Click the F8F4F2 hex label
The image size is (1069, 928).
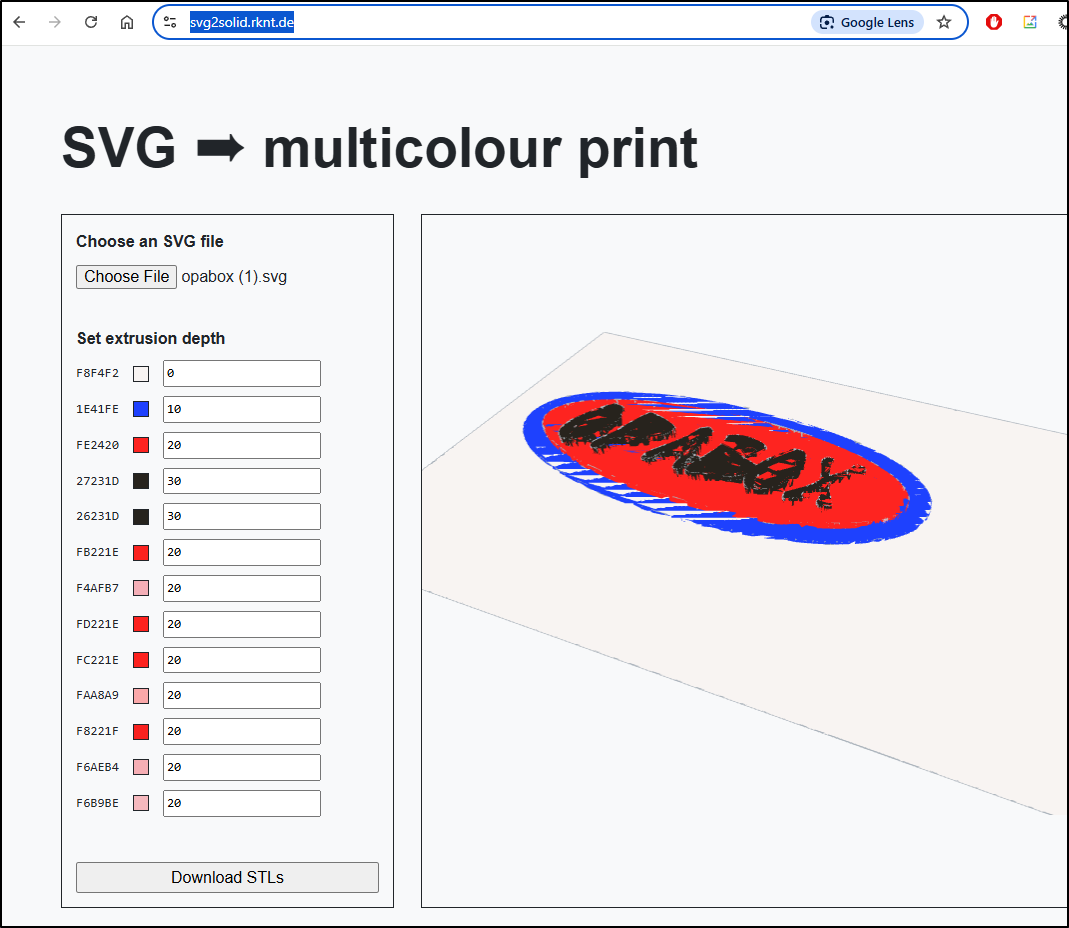coord(97,374)
